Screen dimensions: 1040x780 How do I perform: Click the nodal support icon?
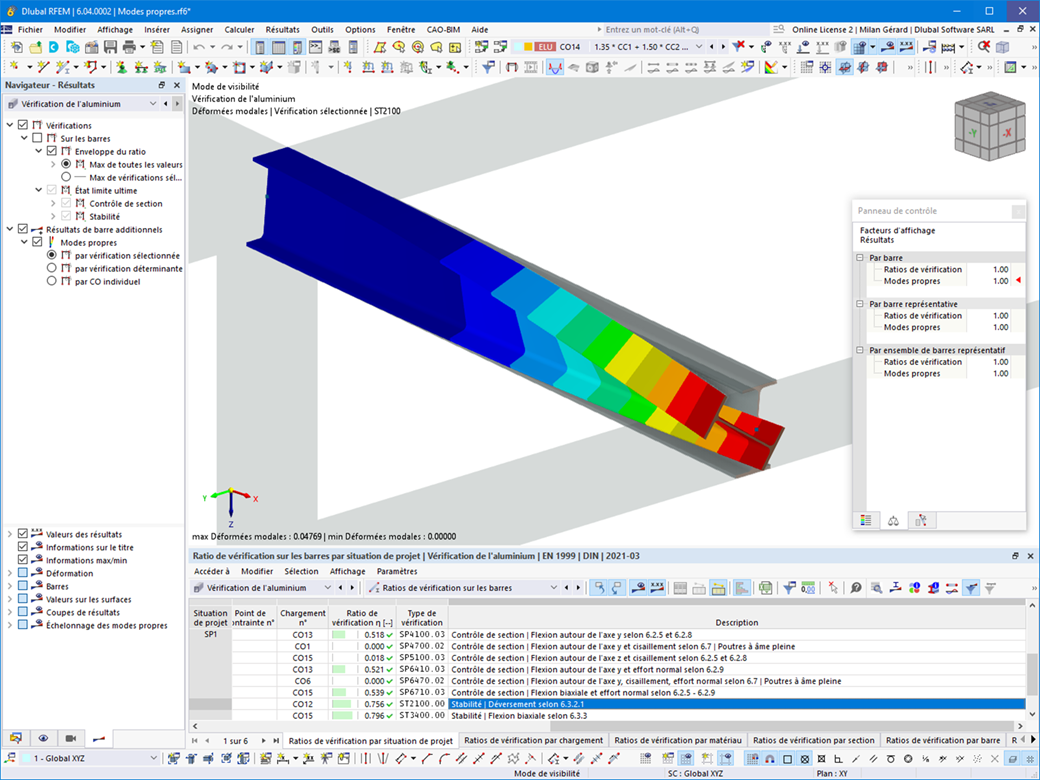(122, 67)
